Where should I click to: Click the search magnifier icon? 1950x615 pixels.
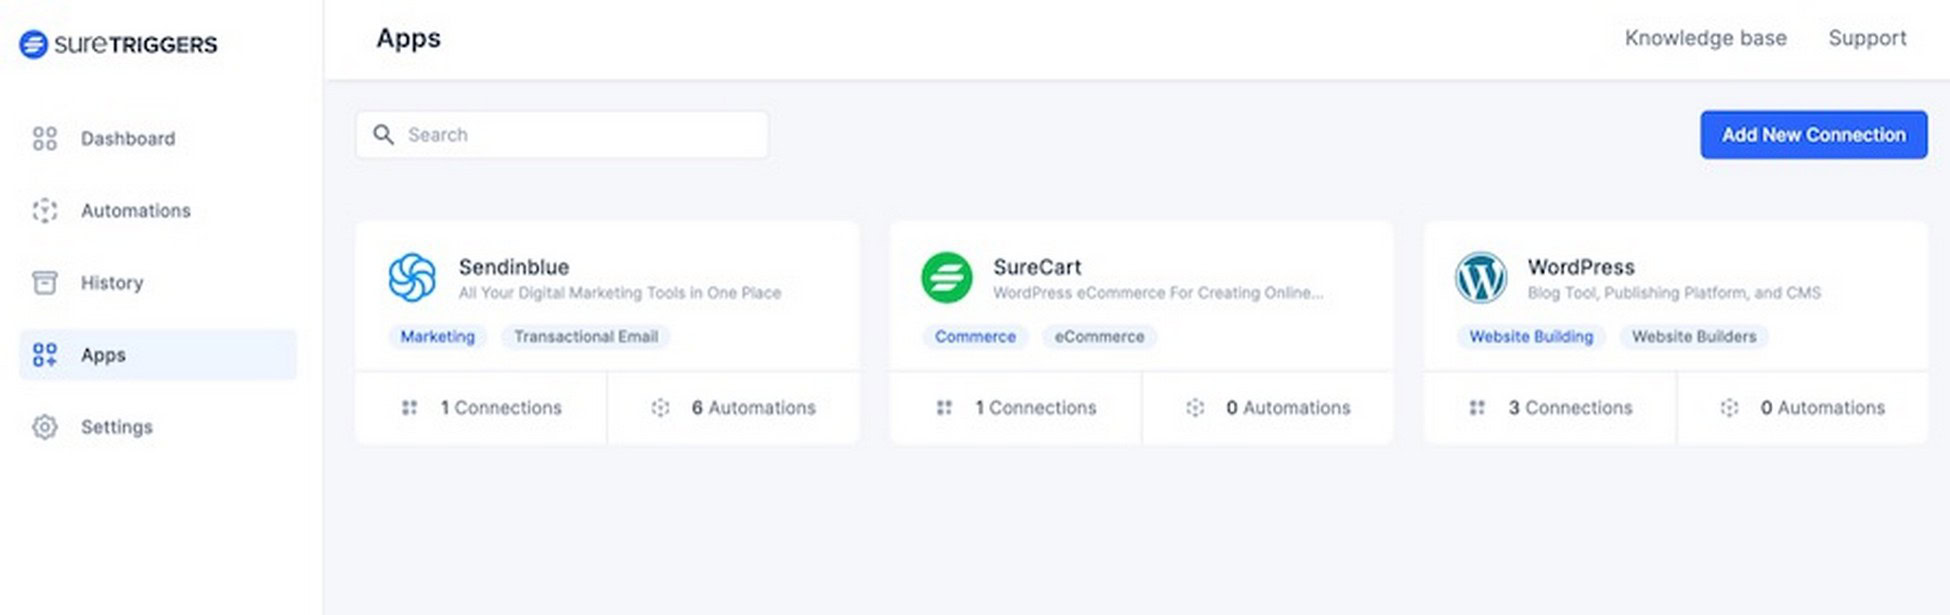coord(383,134)
